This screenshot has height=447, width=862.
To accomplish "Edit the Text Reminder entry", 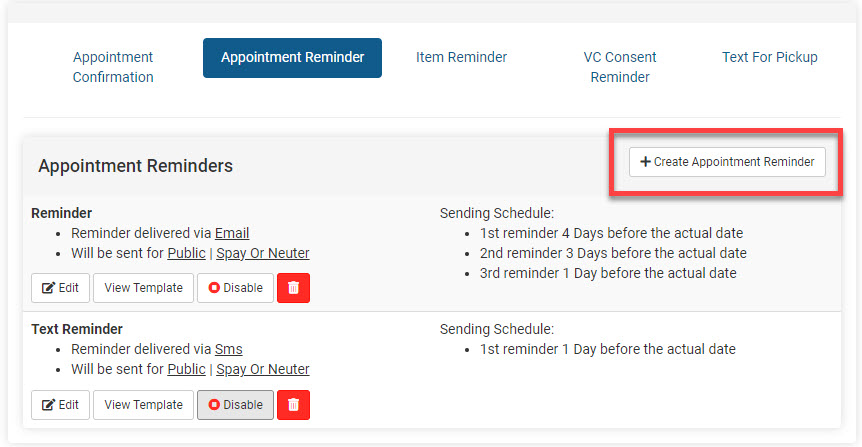I will (x=60, y=405).
